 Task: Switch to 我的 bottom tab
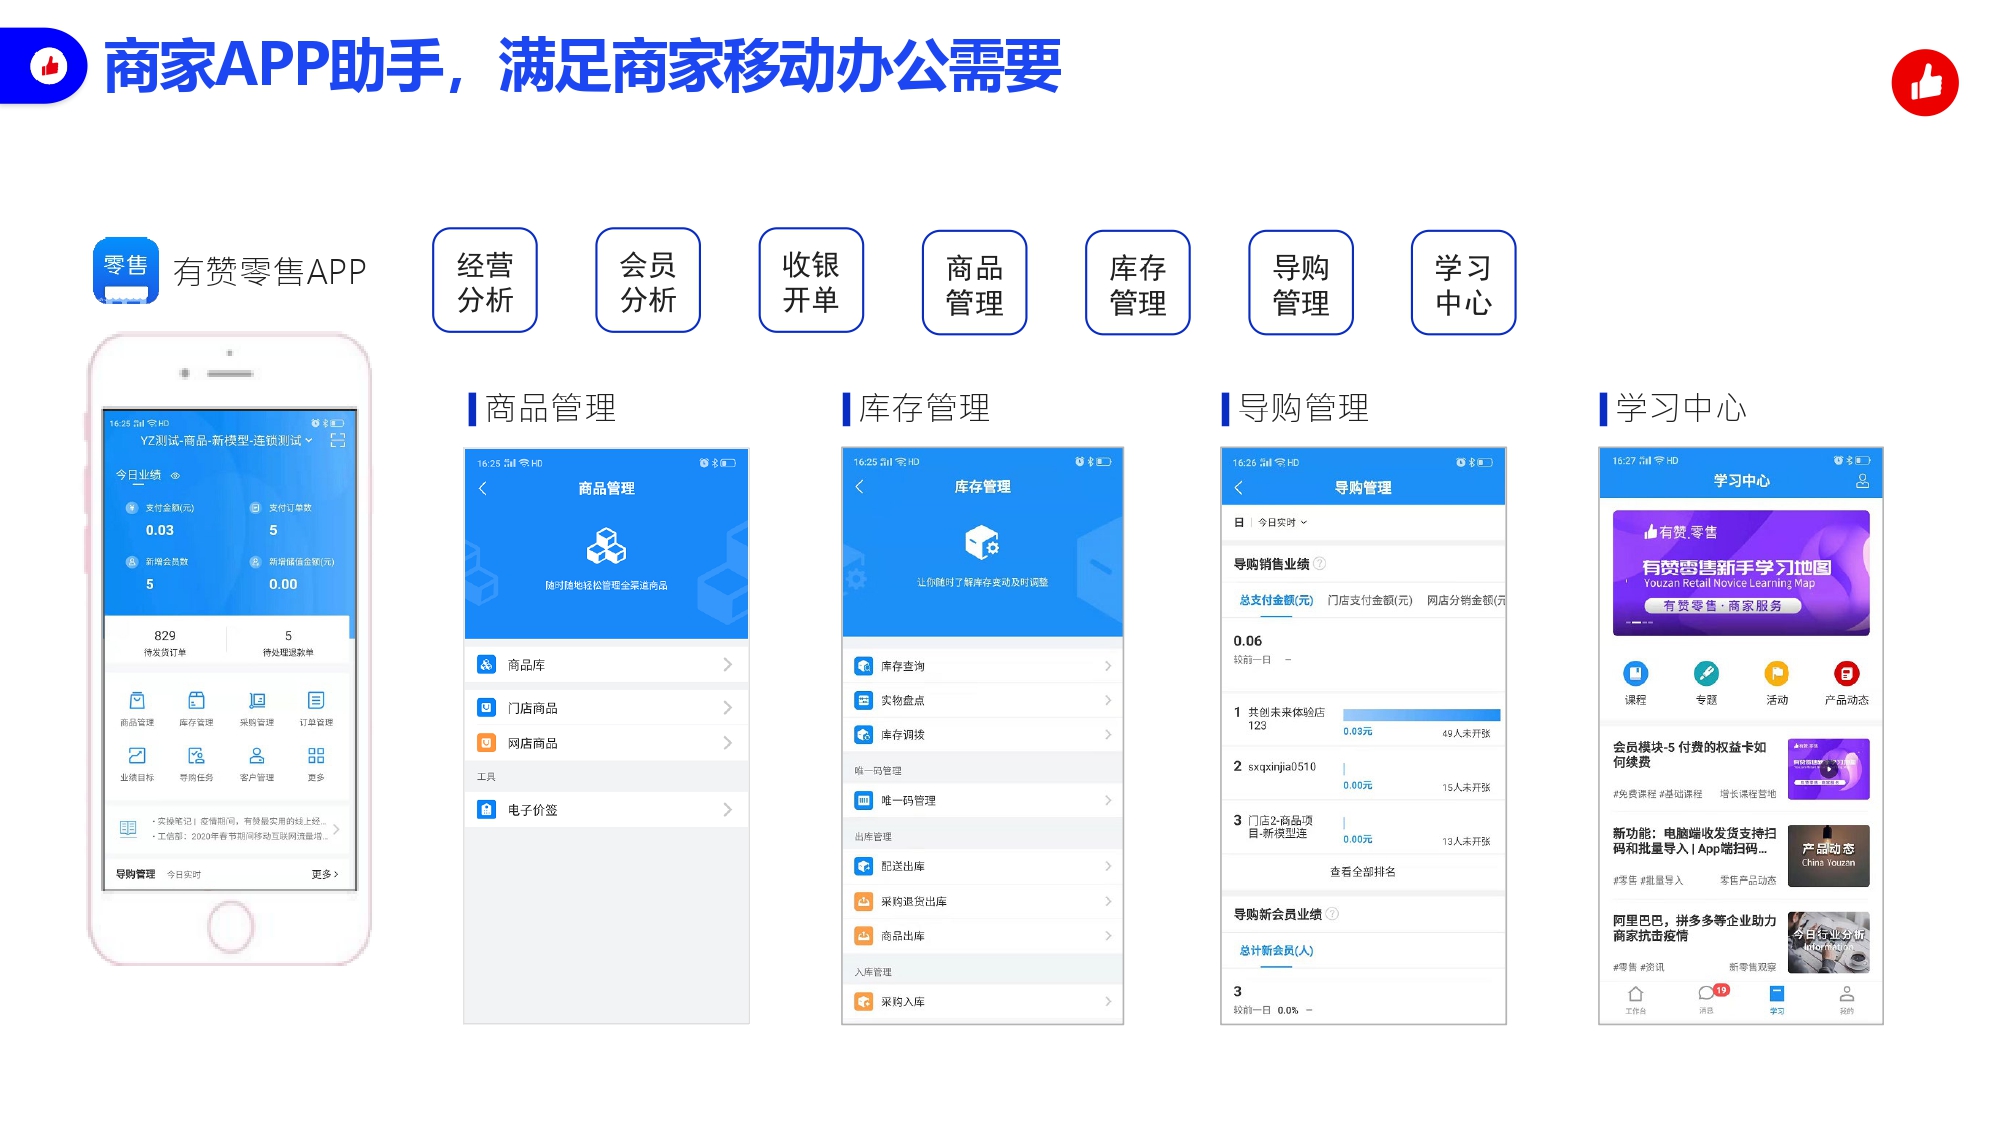[x=1846, y=1000]
